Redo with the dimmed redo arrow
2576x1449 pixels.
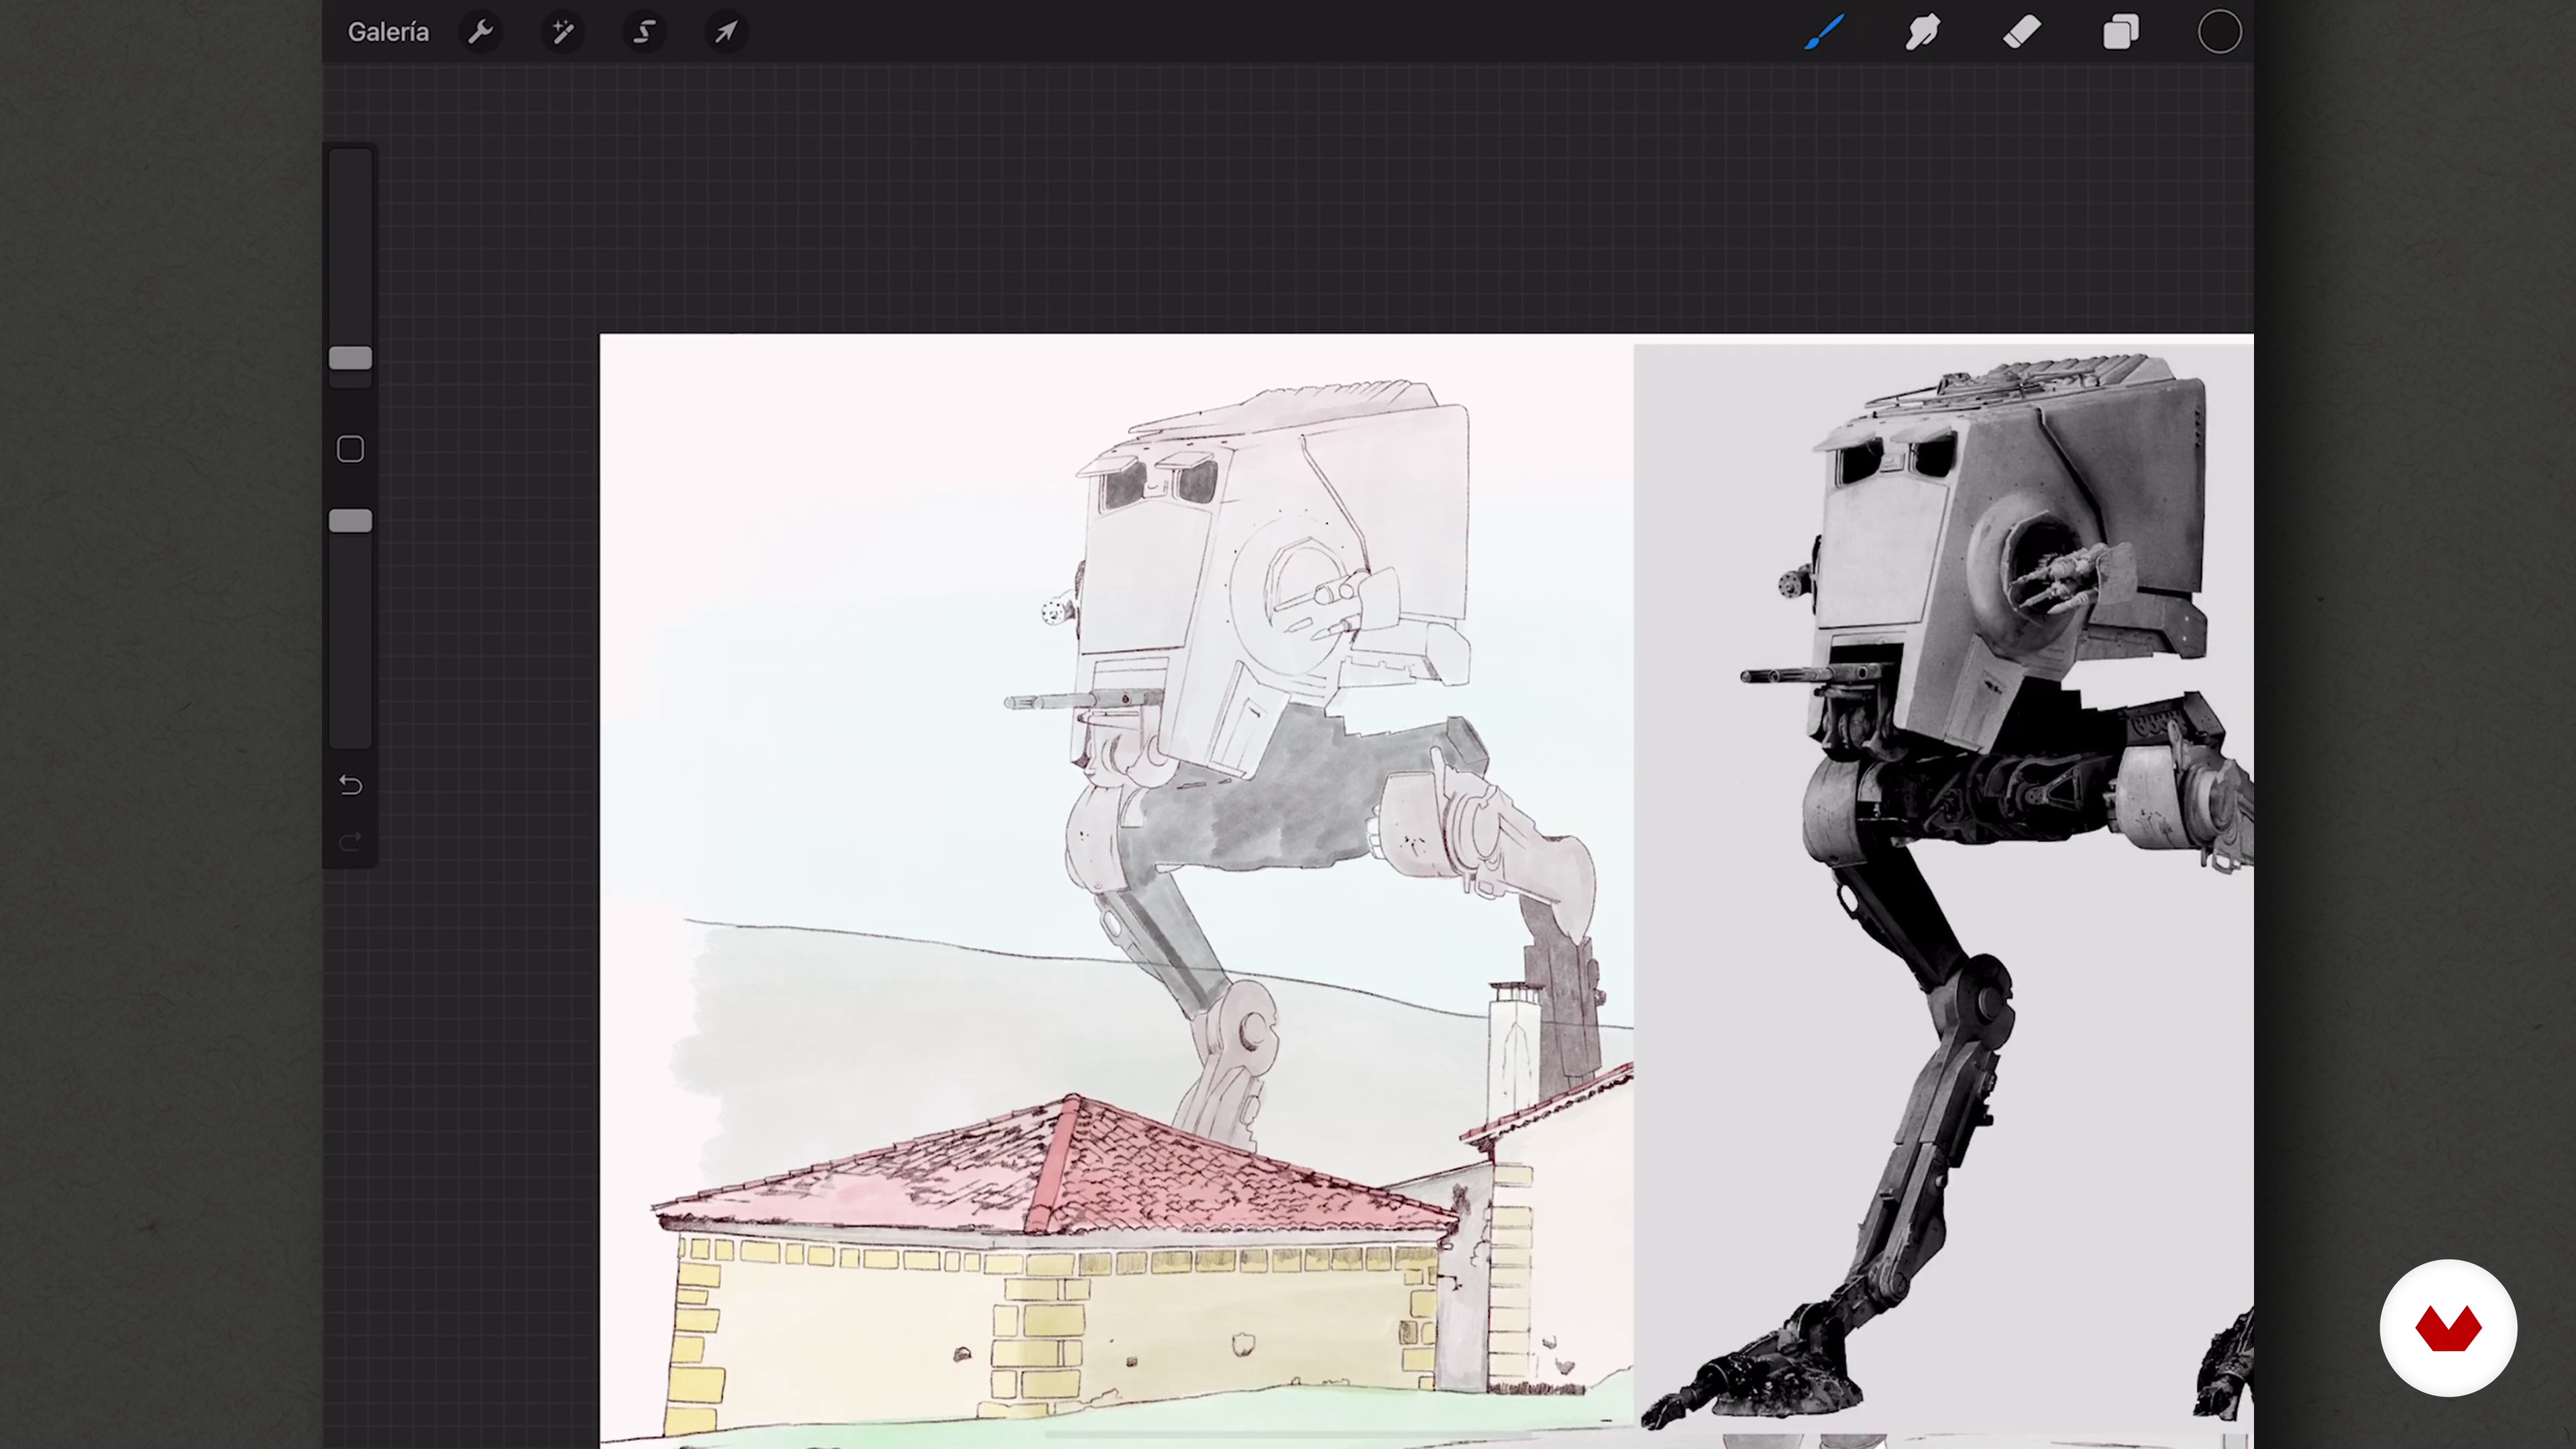tap(350, 842)
